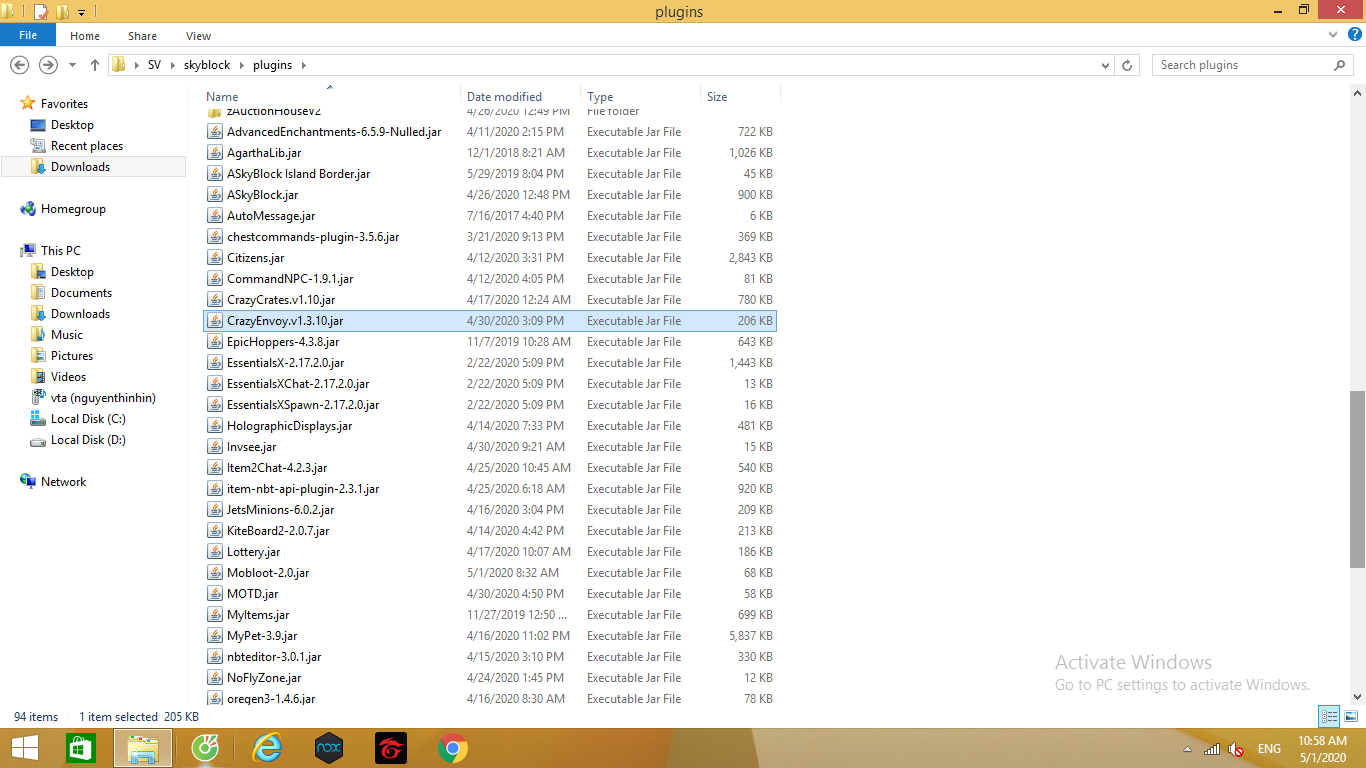Screen dimensions: 1366x768
Task: Open the recent locations dropdown arrow
Action: point(72,66)
